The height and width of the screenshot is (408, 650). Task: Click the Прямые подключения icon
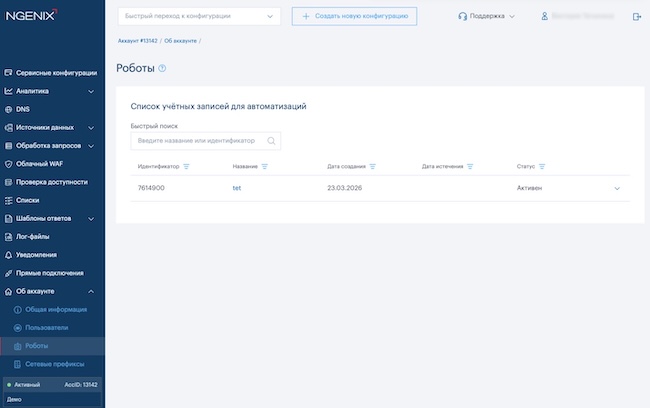point(8,274)
